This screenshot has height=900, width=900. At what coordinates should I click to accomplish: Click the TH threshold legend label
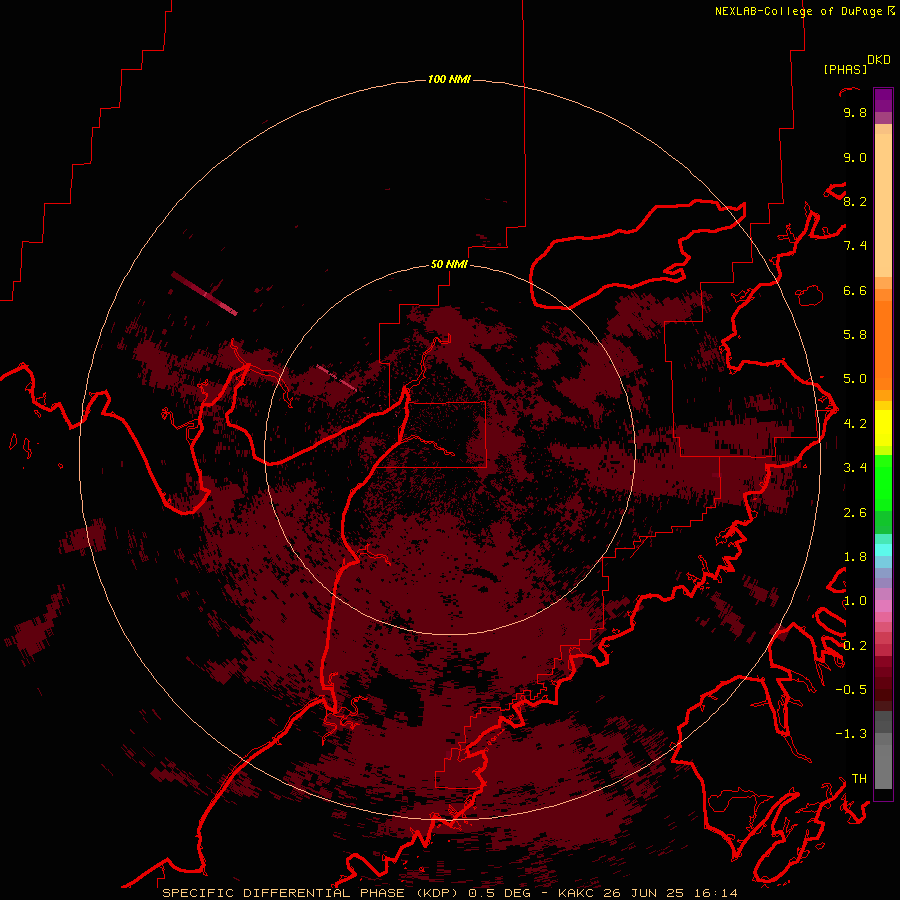click(x=859, y=779)
